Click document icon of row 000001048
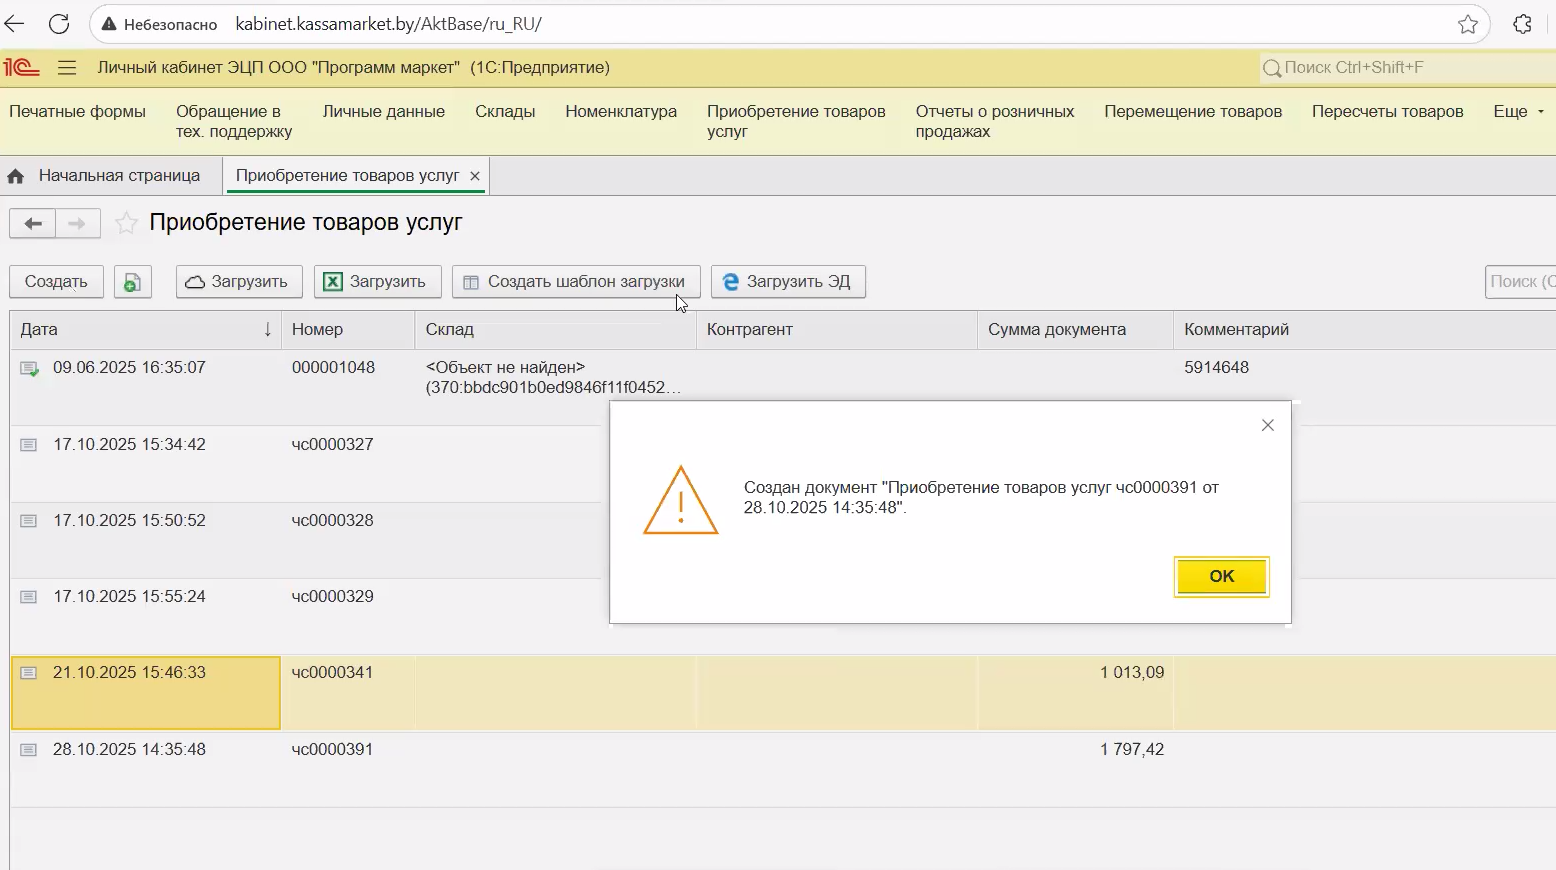 (30, 369)
